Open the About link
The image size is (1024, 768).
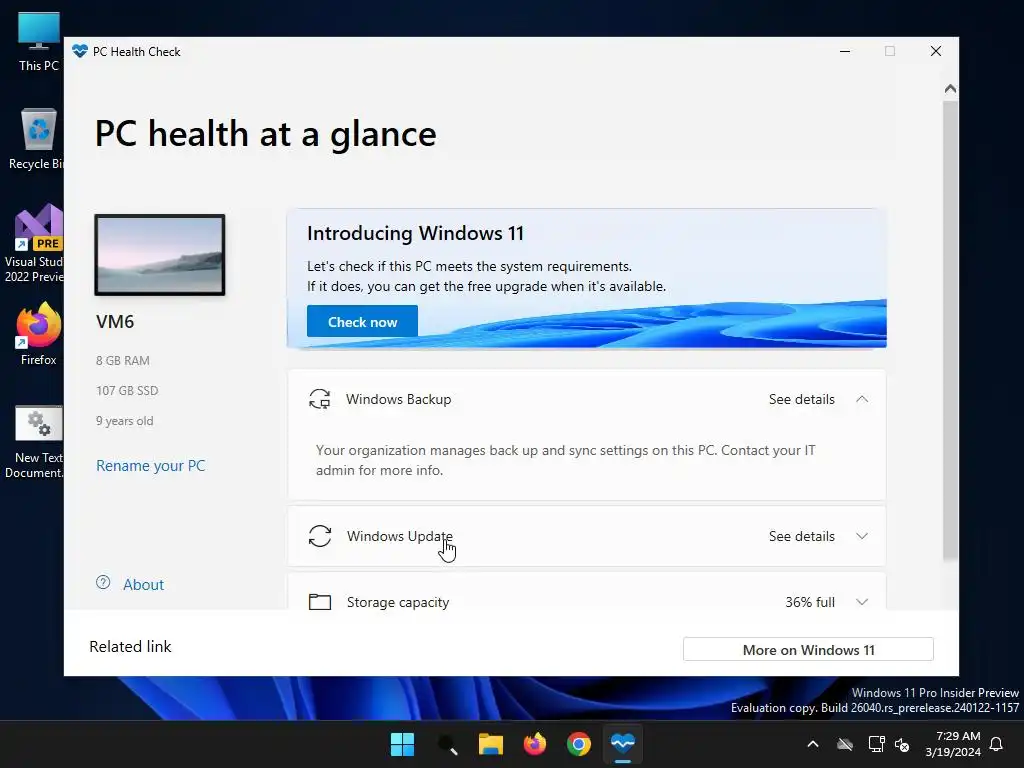point(144,584)
